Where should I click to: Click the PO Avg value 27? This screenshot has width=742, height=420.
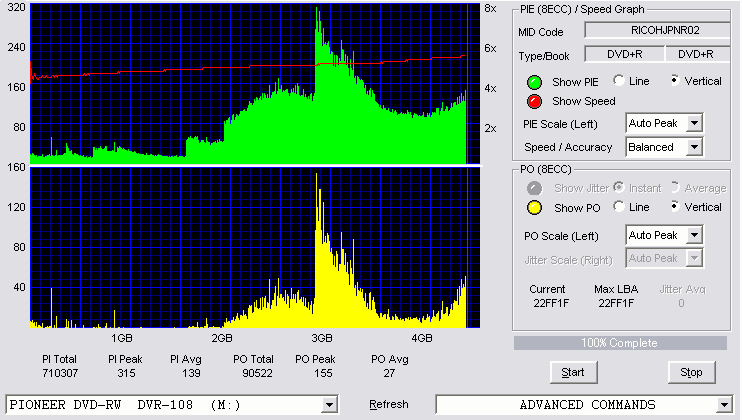[x=389, y=373]
